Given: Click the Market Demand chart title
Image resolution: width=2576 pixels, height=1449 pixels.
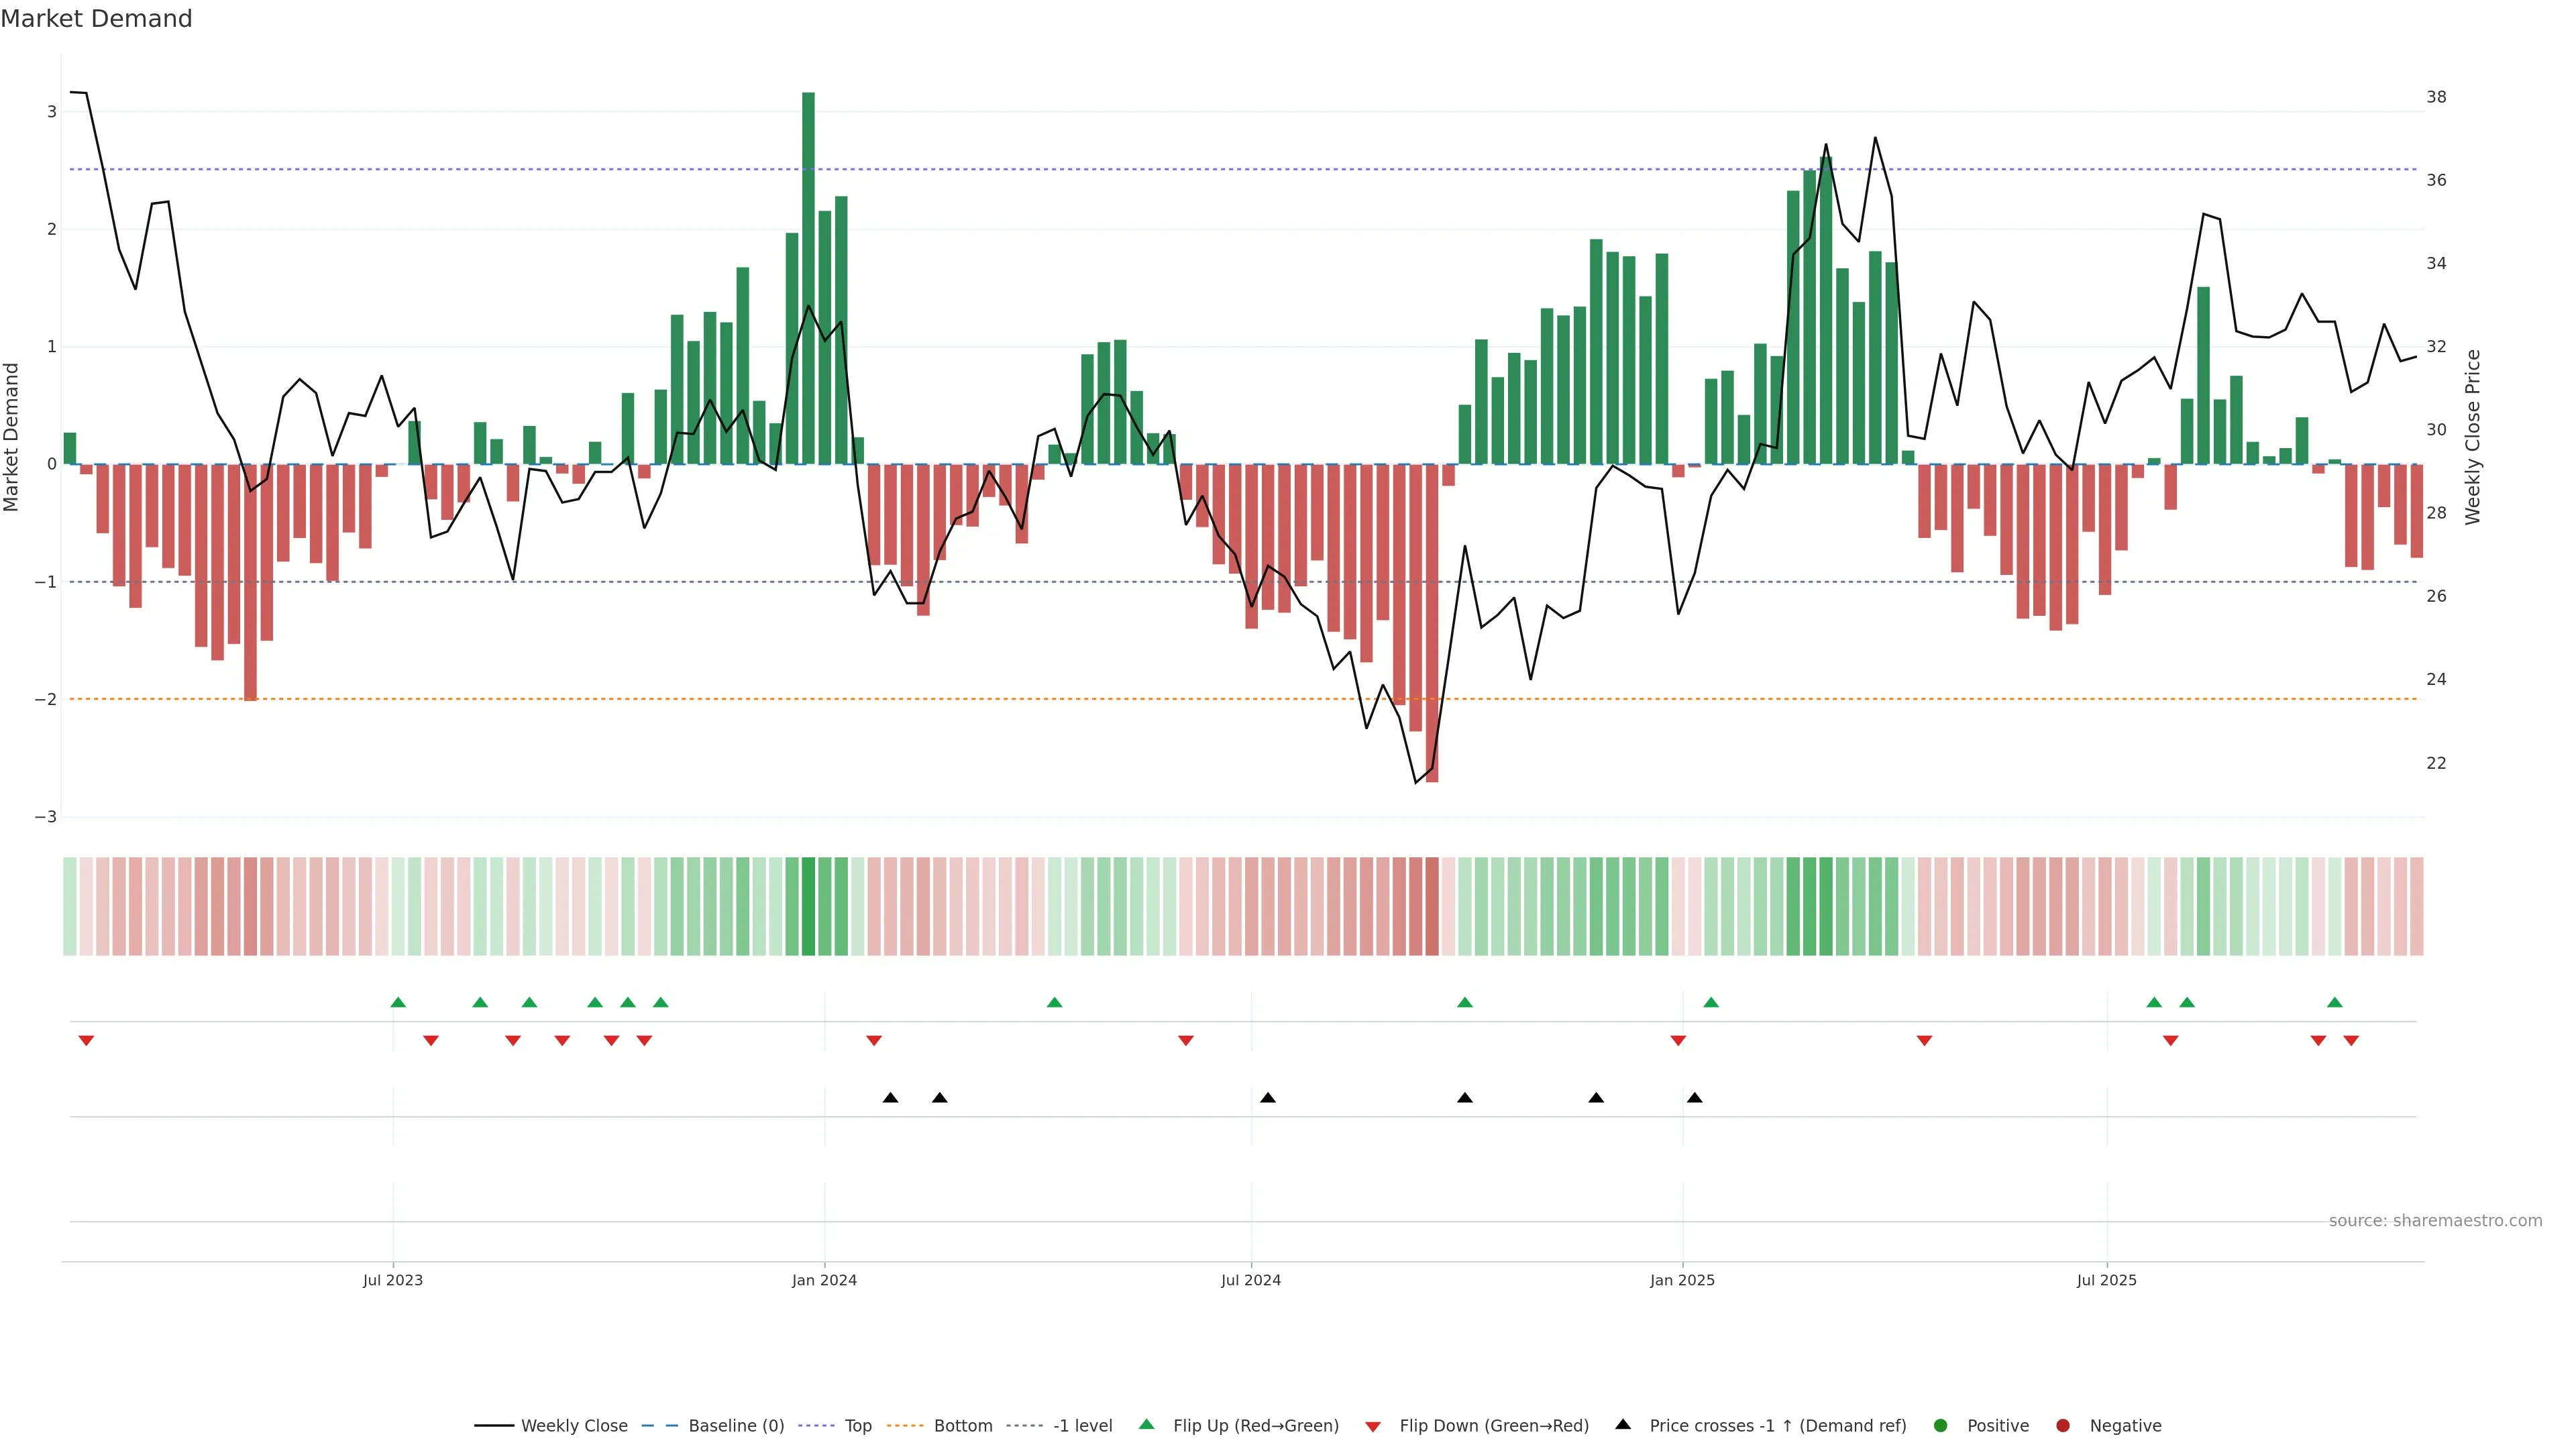Looking at the screenshot, I should [96, 19].
